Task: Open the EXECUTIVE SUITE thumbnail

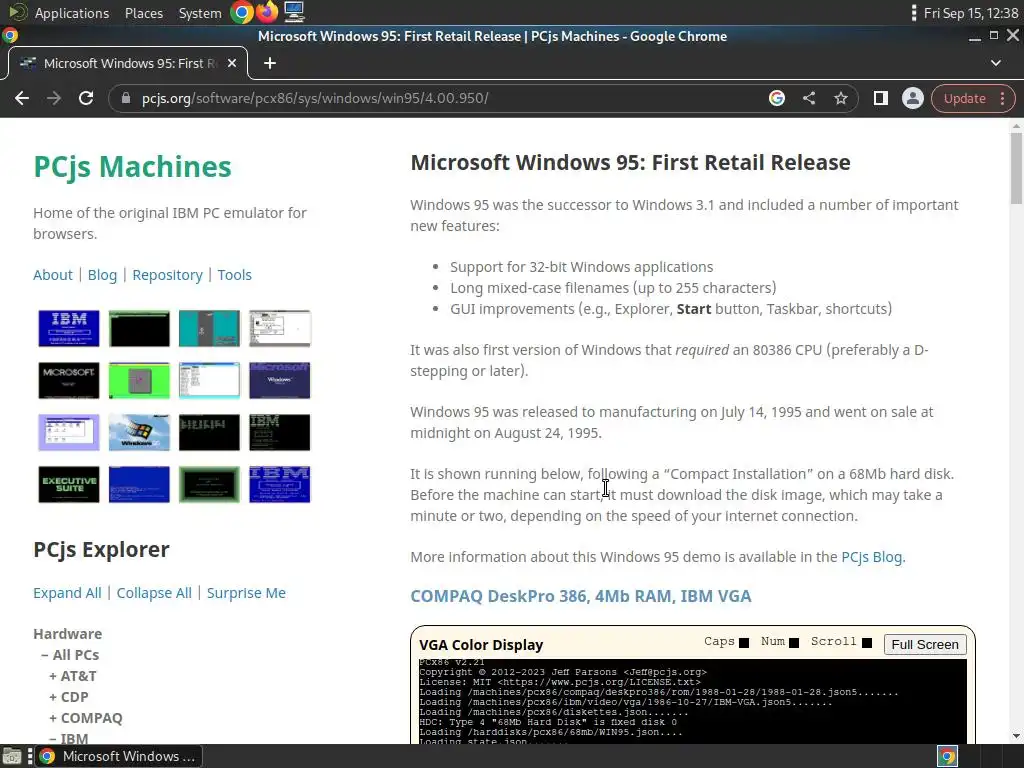Action: (x=69, y=484)
